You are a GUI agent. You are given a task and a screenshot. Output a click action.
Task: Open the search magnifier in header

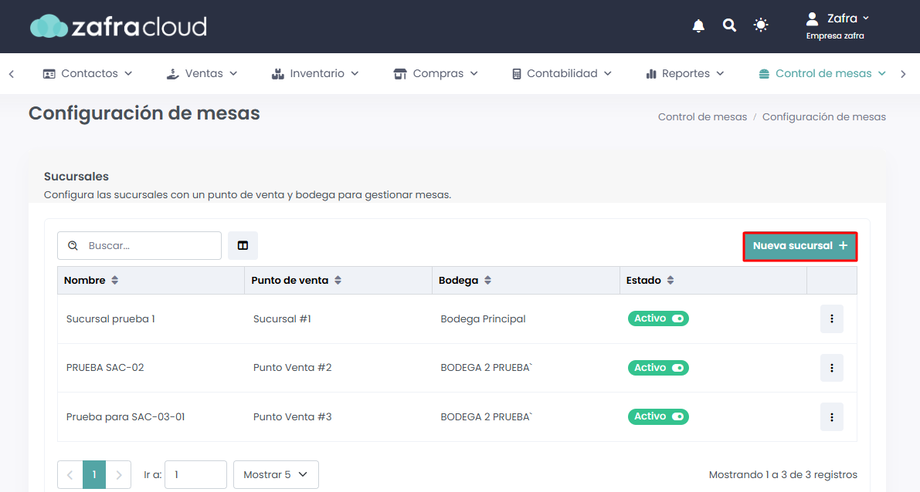[729, 25]
